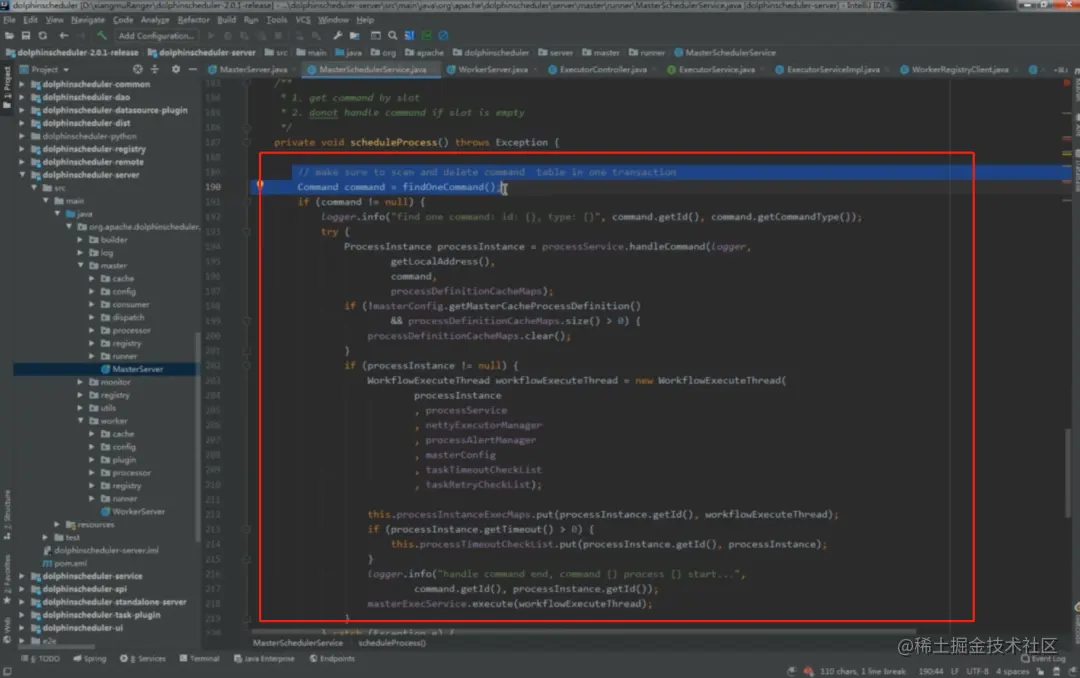Open the Java Enterprise tool window
The height and width of the screenshot is (678, 1080).
tap(264, 659)
